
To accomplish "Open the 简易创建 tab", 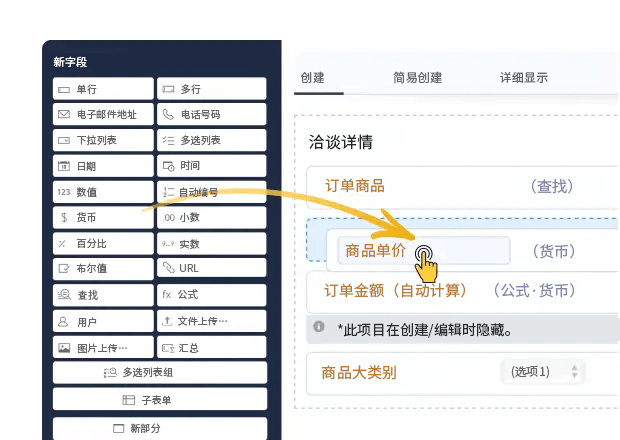I will 418,77.
